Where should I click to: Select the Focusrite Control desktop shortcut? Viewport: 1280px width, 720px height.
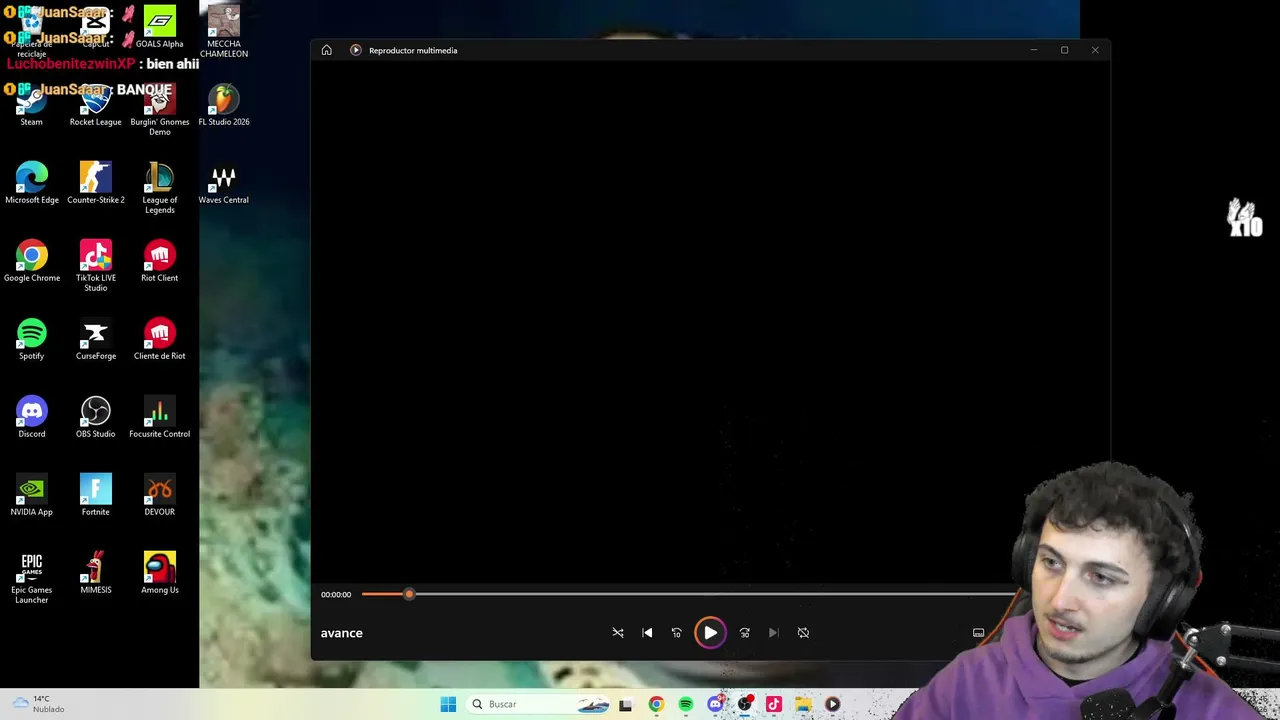click(160, 417)
